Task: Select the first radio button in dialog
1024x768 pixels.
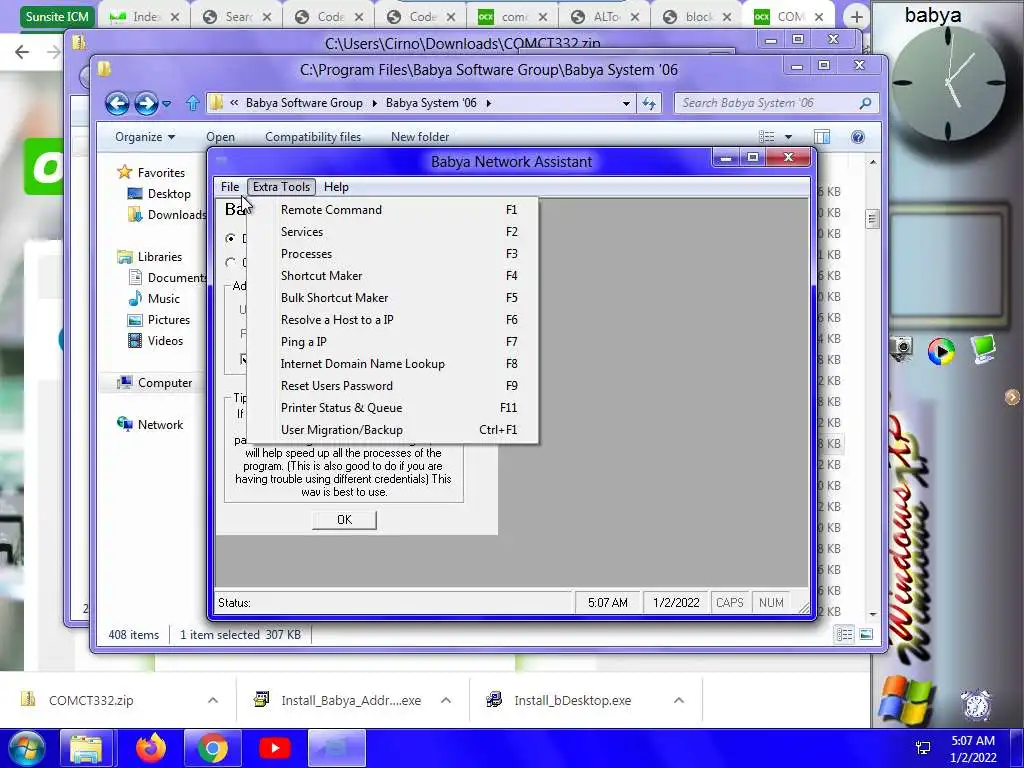Action: click(x=230, y=238)
